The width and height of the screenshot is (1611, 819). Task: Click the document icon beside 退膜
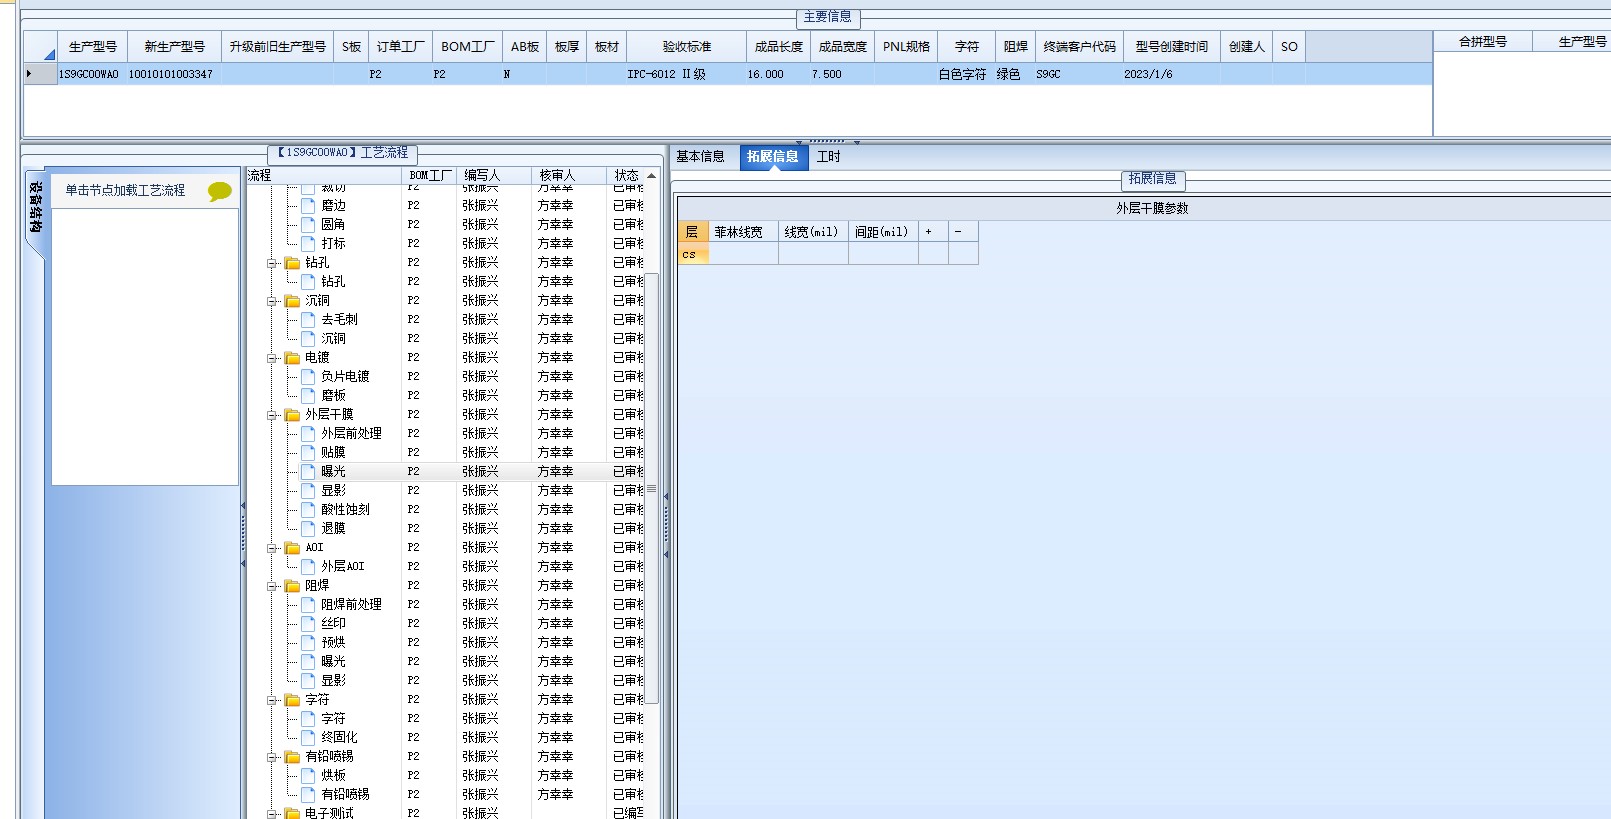click(309, 528)
